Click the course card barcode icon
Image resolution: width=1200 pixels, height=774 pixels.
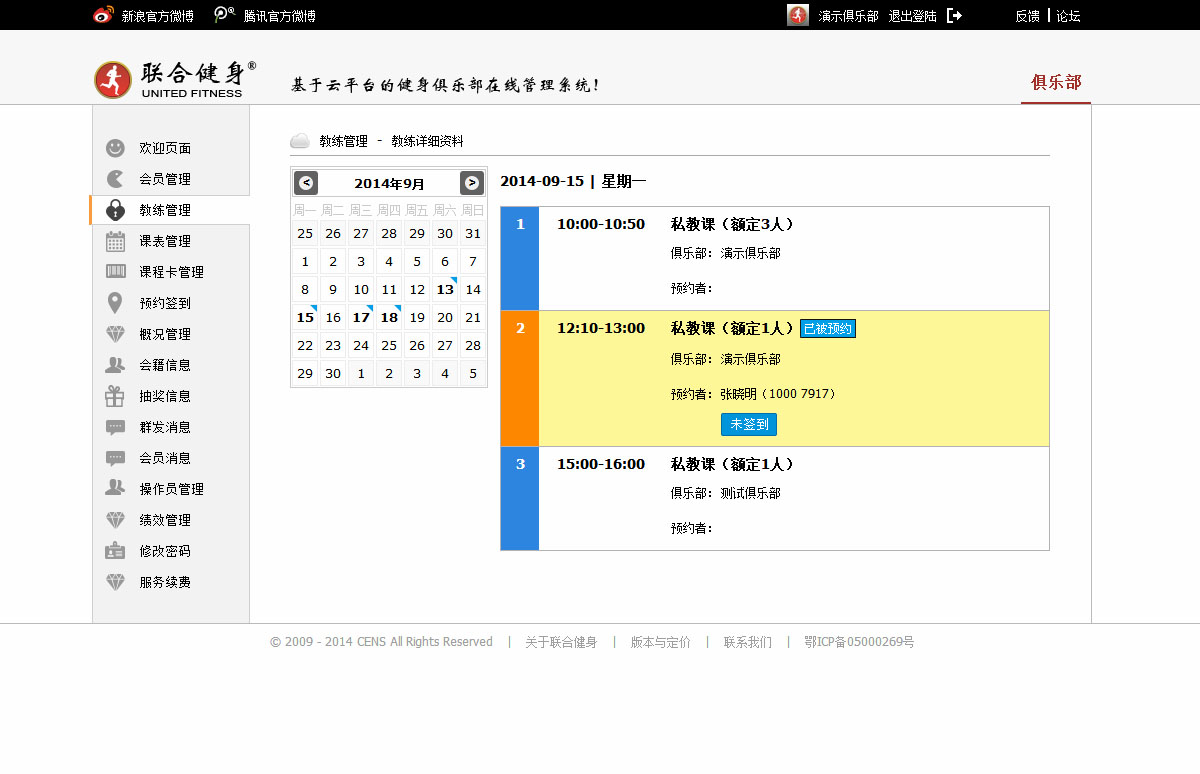click(116, 272)
